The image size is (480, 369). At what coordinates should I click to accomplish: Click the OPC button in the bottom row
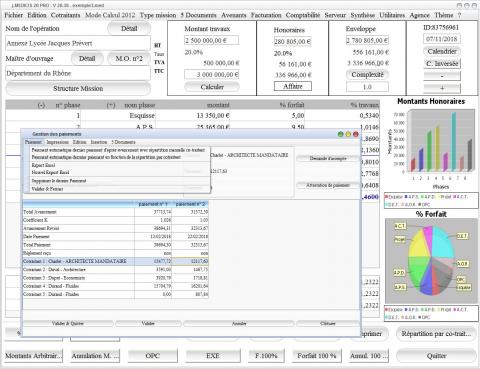[153, 356]
